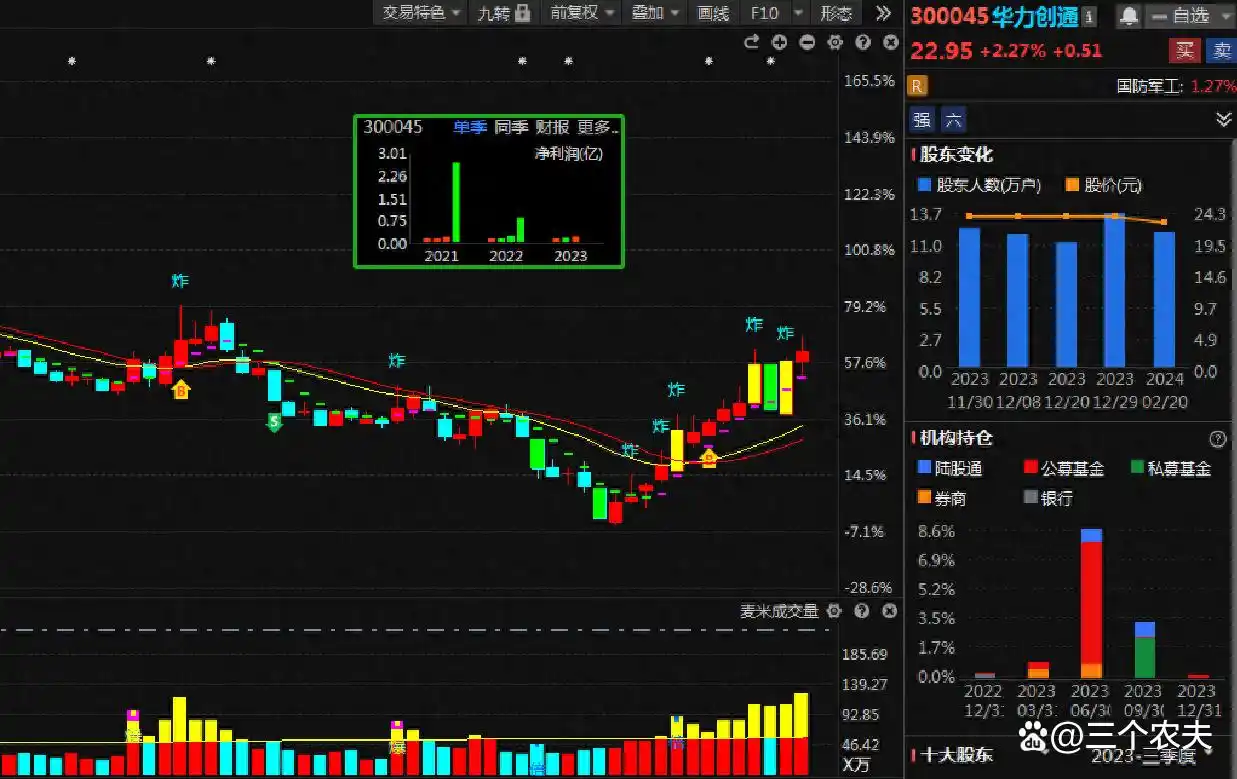Viewport: 1237px width, 779px height.
Task: Click the orange R margin-trading badge
Action: [917, 86]
